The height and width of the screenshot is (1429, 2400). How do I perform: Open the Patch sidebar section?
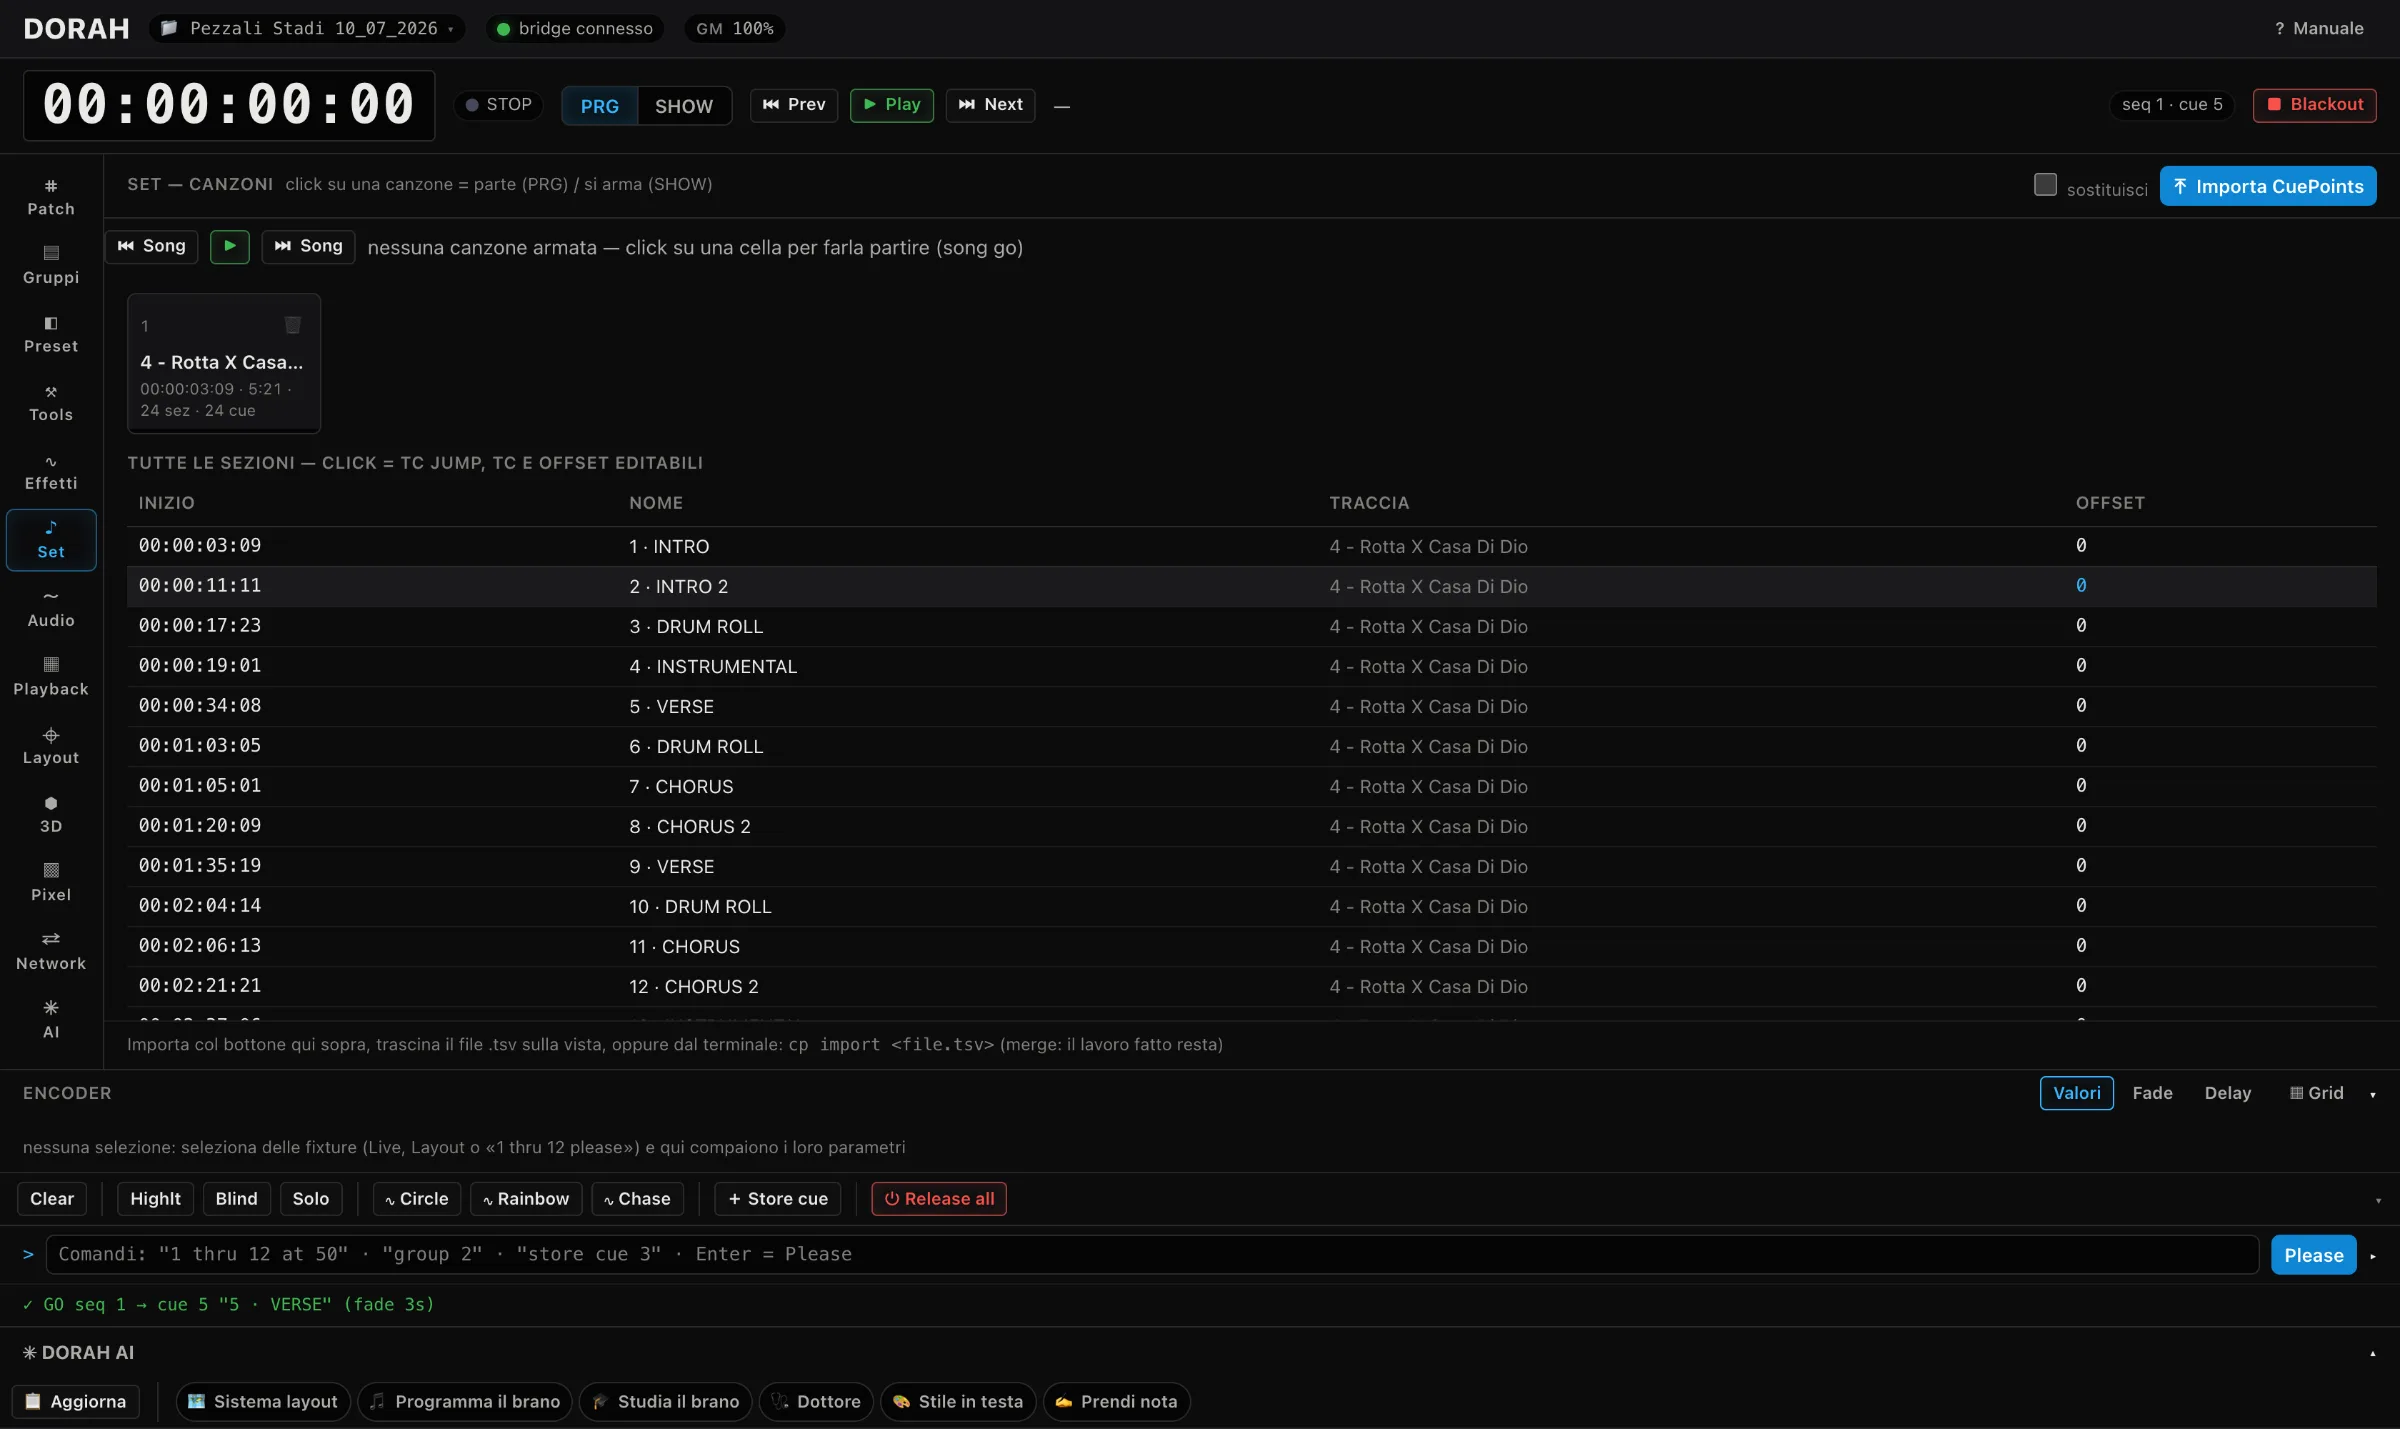coord(51,197)
